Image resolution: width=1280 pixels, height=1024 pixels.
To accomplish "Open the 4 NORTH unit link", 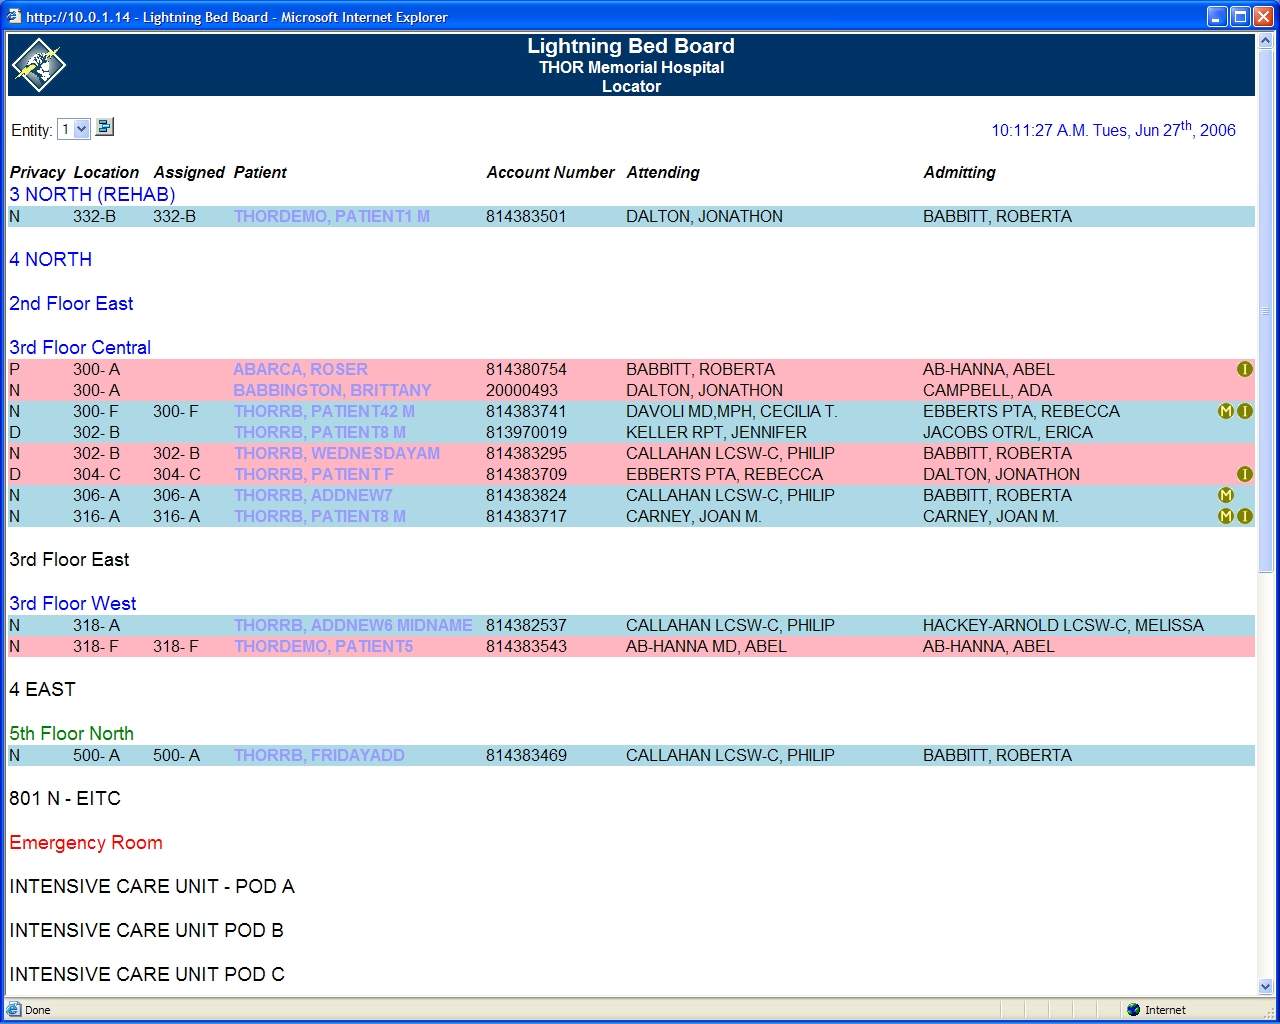I will [51, 259].
